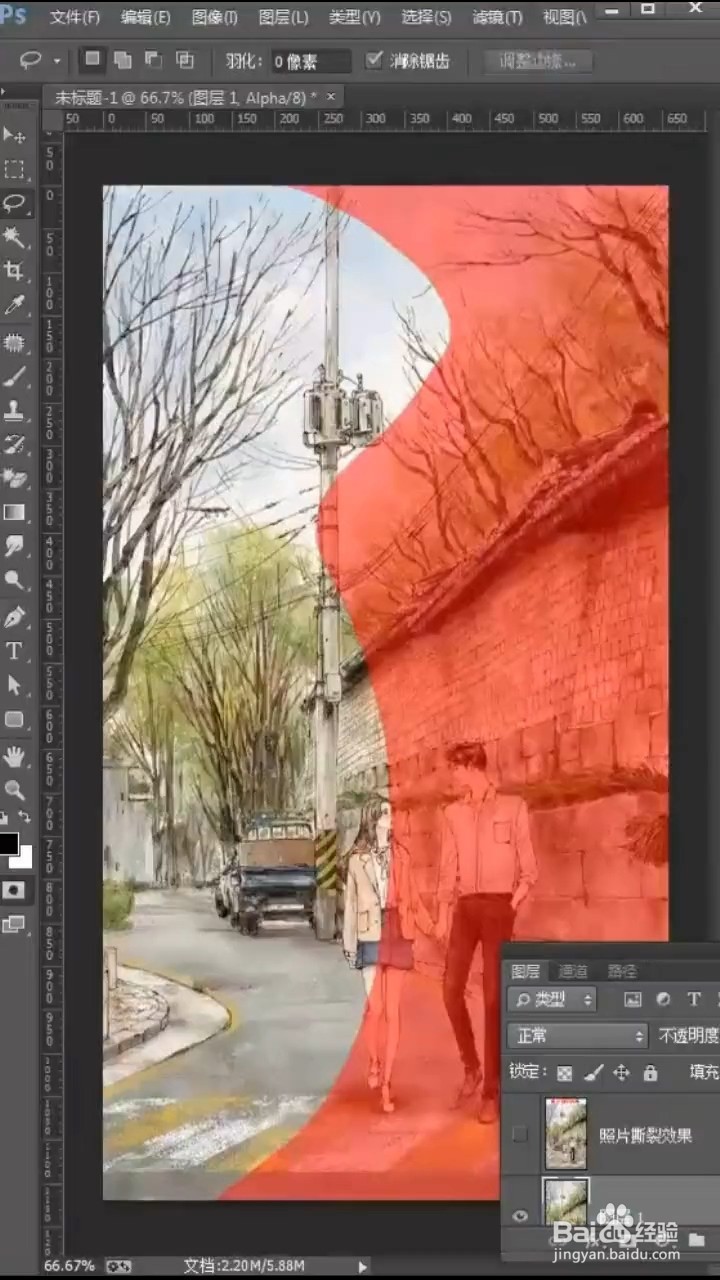Viewport: 720px width, 1280px height.
Task: Select the Gradient tool
Action: click(x=14, y=513)
